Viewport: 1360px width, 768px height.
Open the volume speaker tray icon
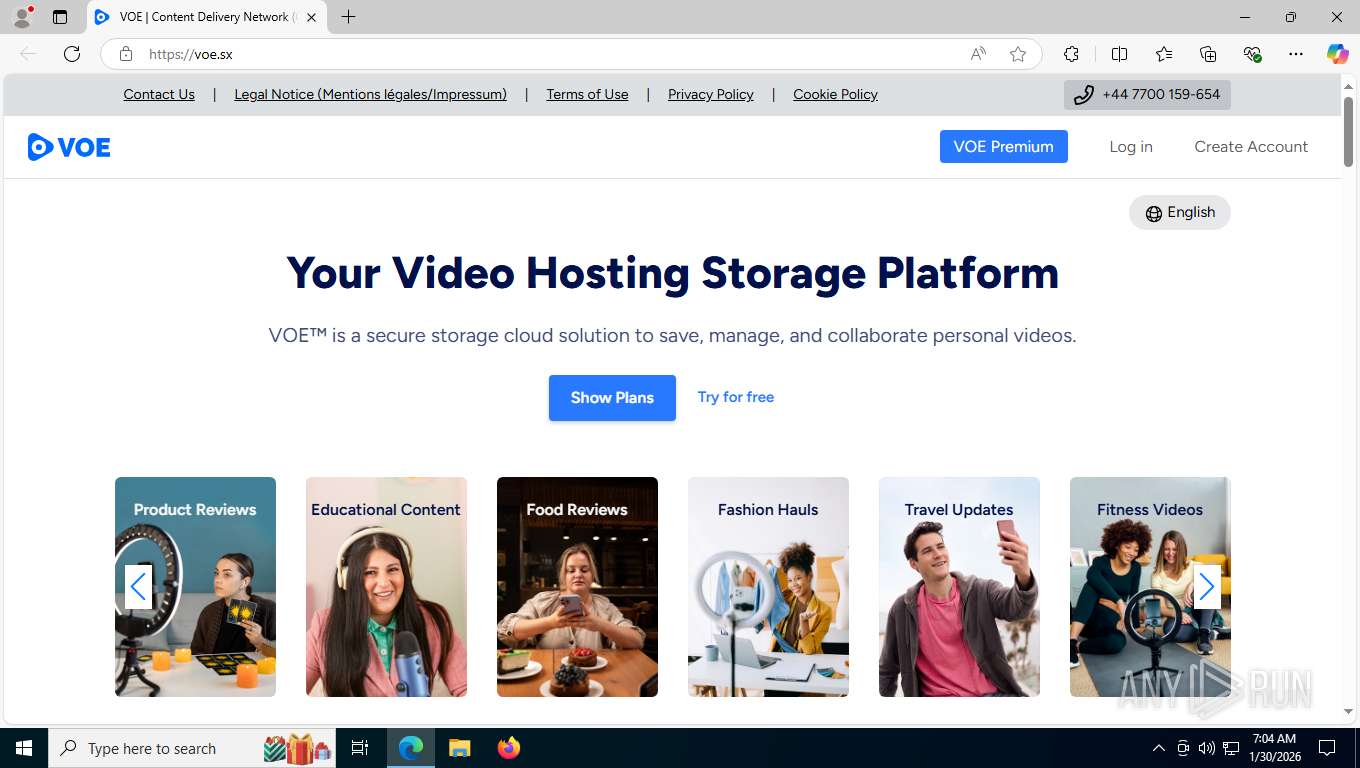(1207, 748)
